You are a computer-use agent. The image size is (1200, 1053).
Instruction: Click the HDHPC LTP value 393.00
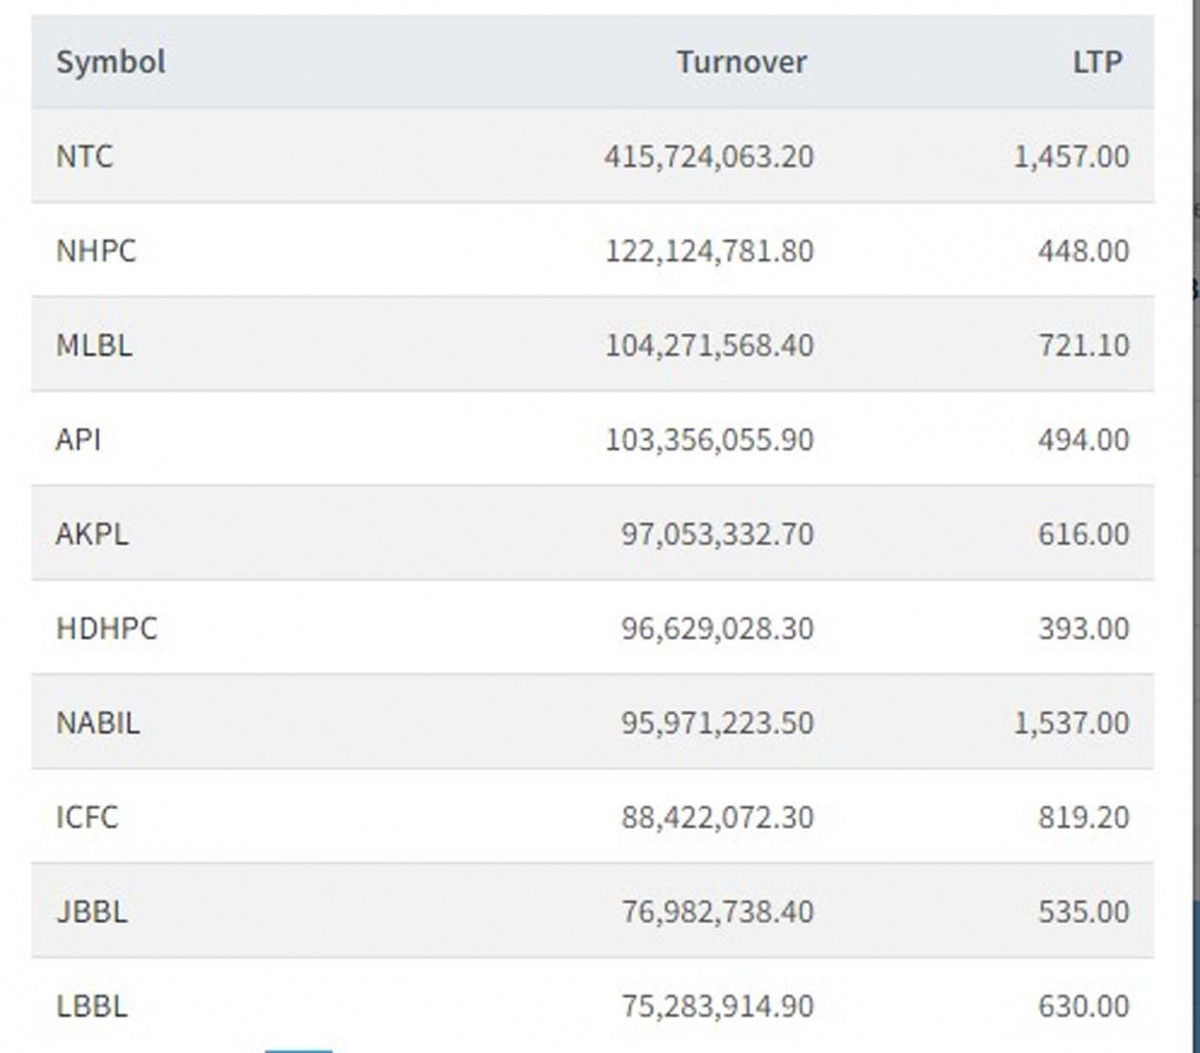(1083, 629)
